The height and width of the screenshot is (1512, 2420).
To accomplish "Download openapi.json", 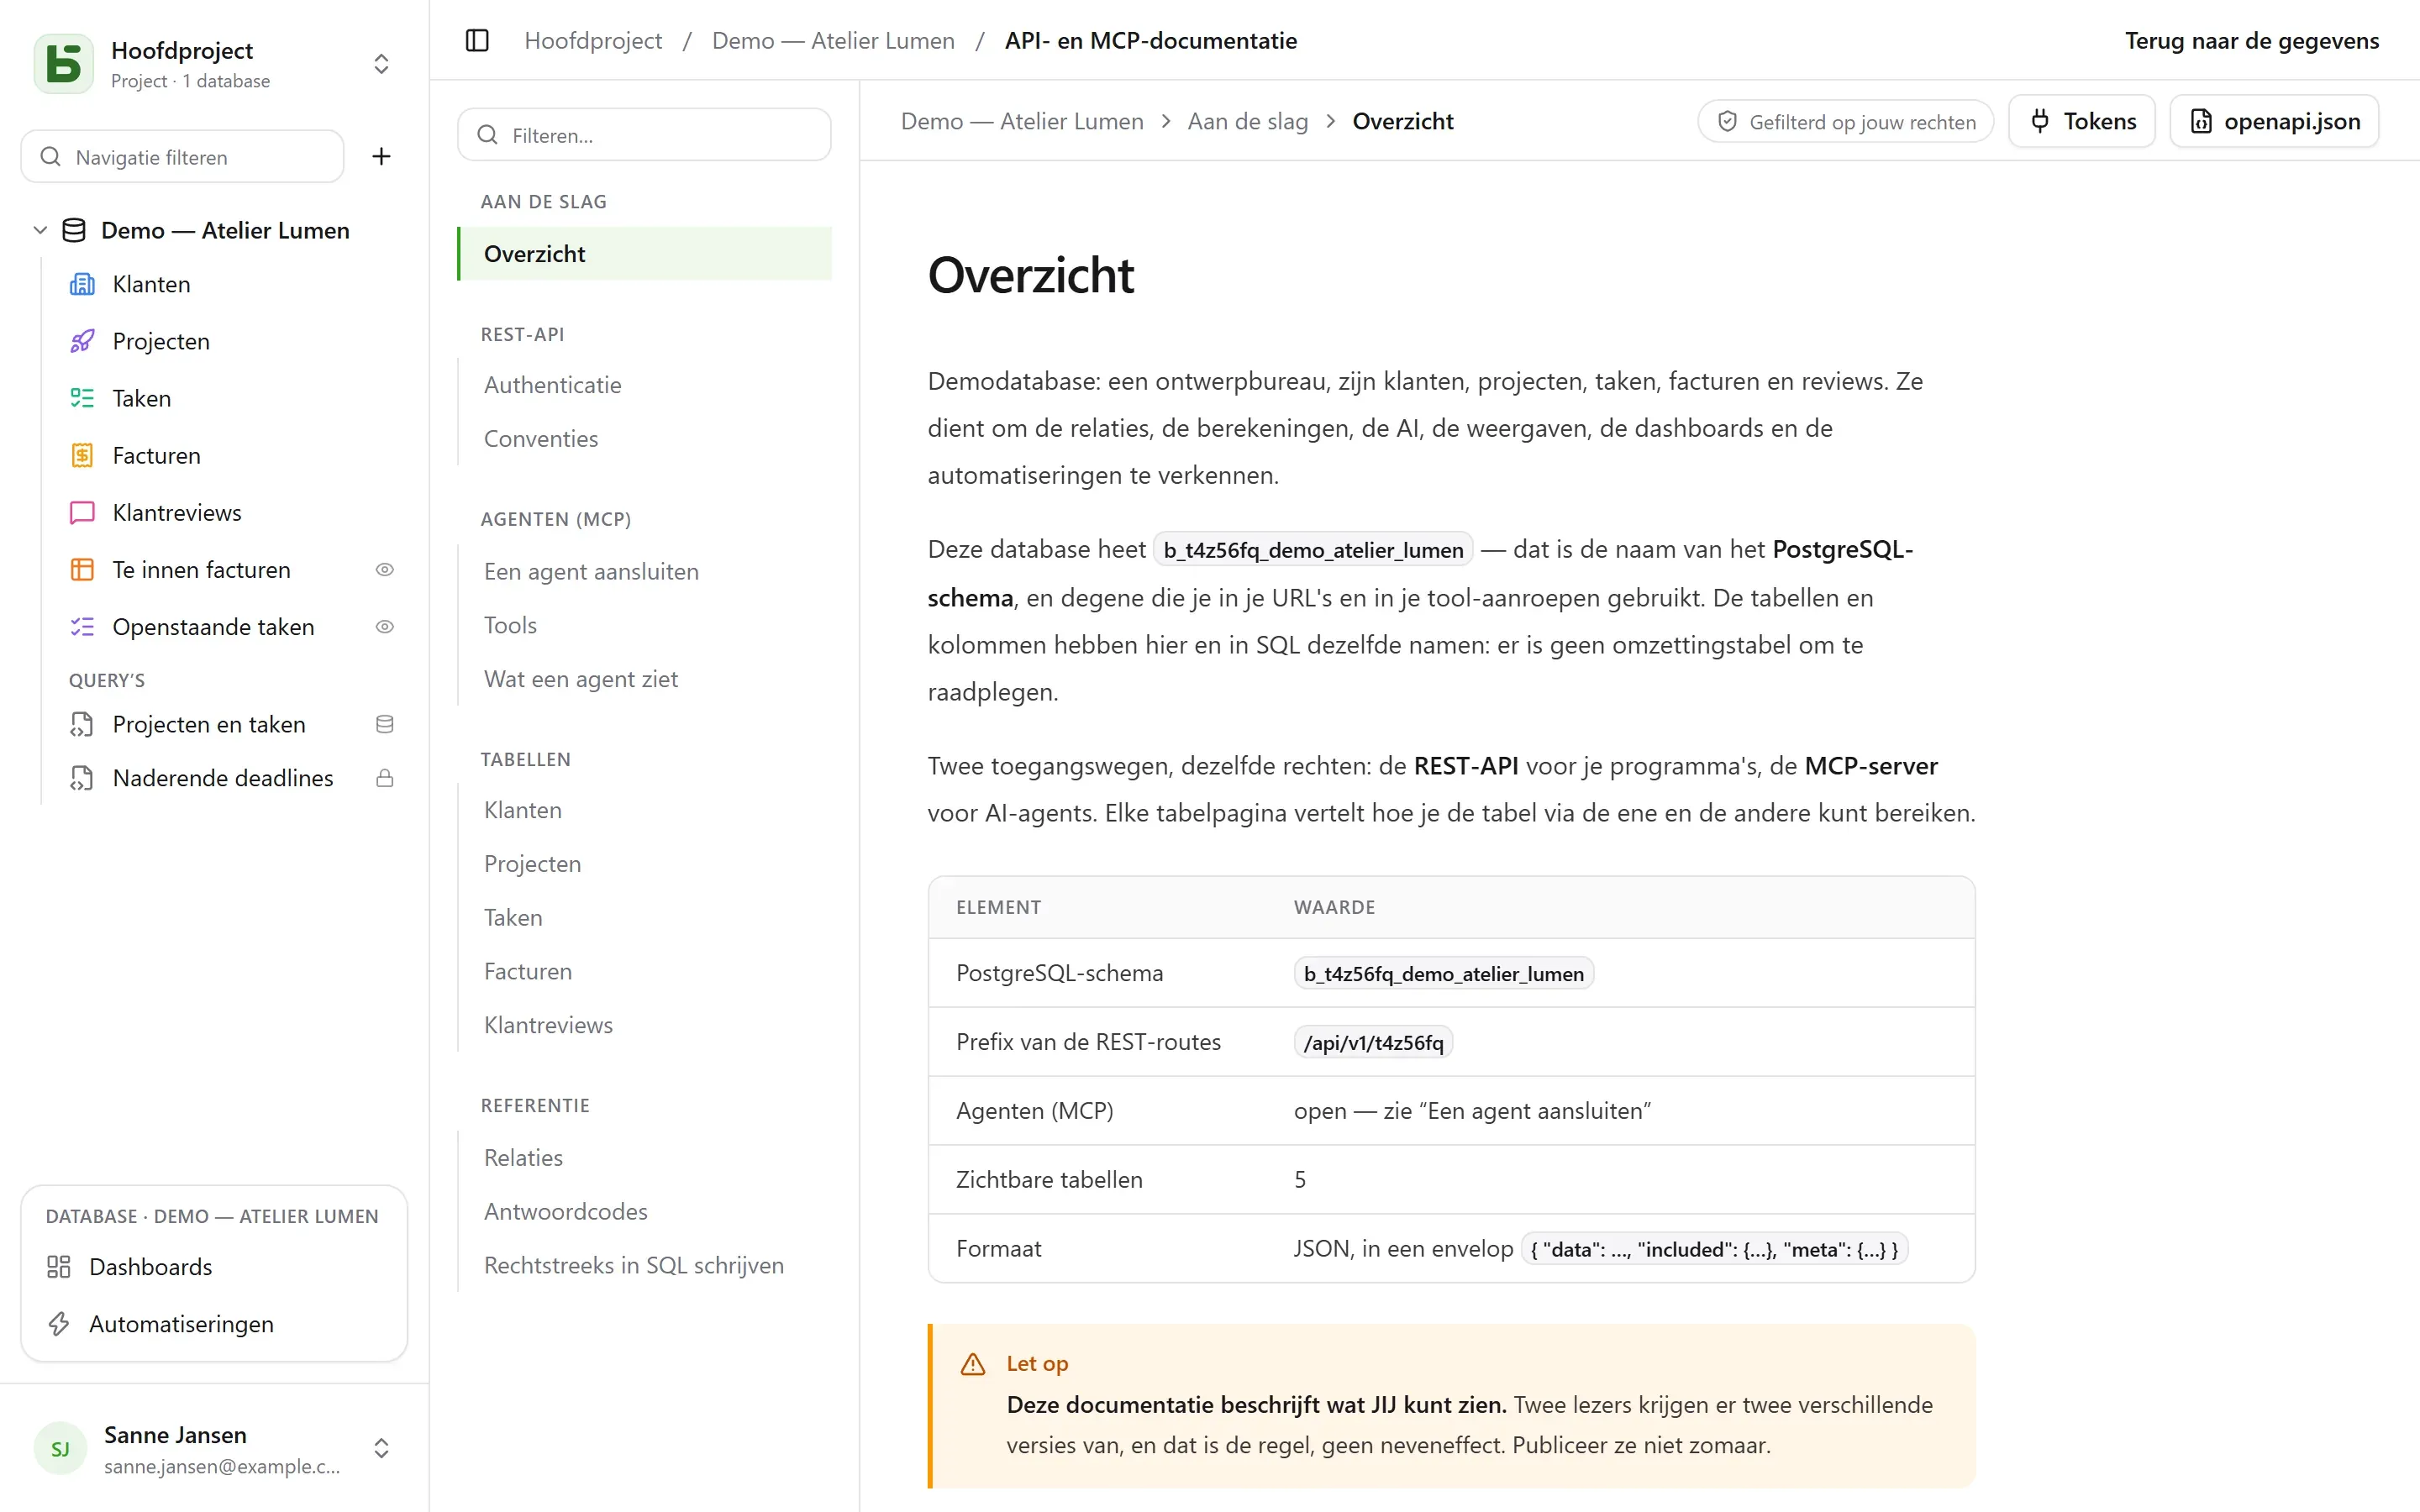I will tap(2274, 122).
